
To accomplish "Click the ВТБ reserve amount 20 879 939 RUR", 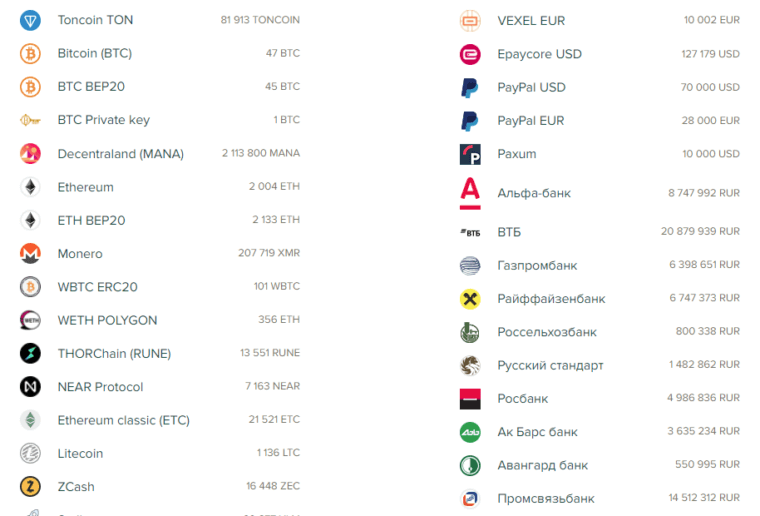I will (700, 232).
